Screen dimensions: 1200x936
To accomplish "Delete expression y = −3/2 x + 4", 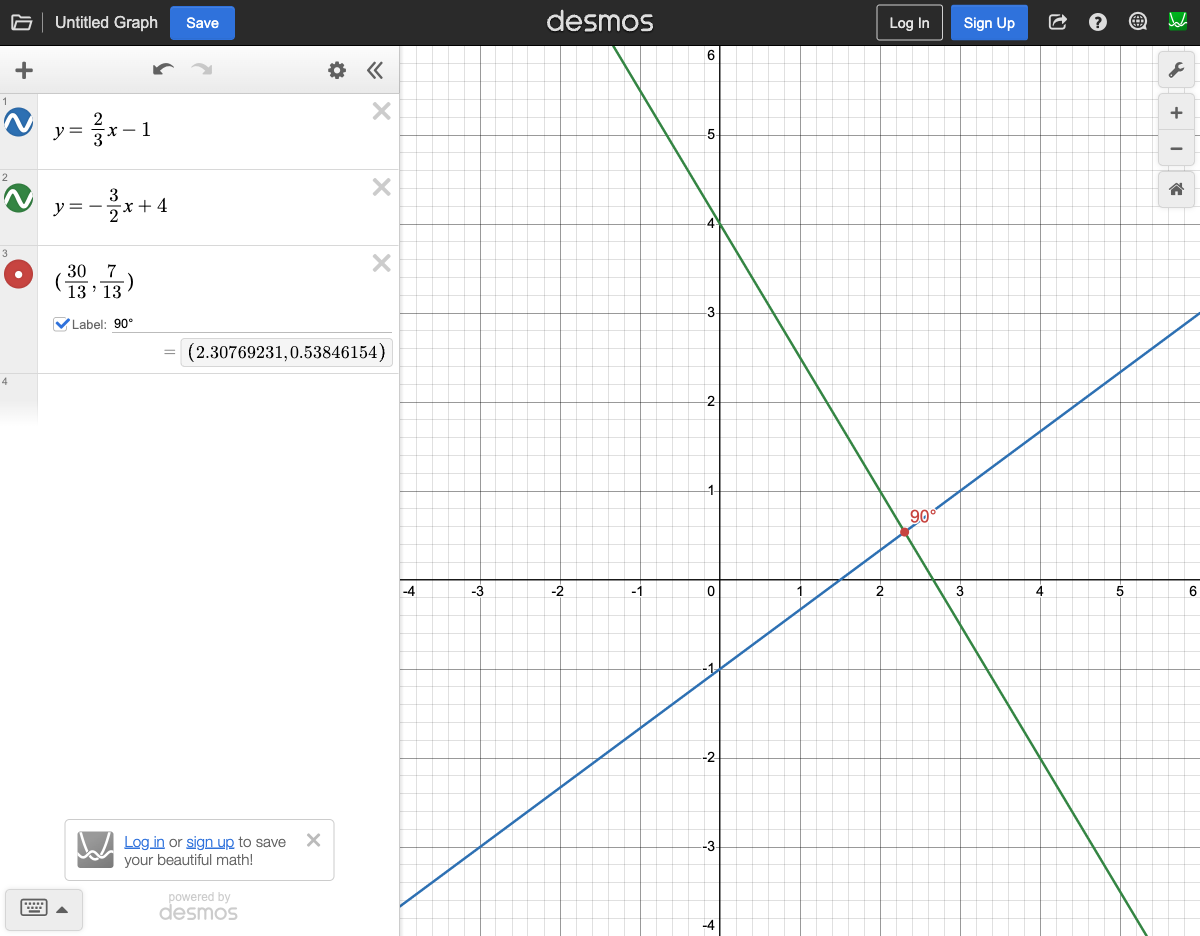I will 381,187.
